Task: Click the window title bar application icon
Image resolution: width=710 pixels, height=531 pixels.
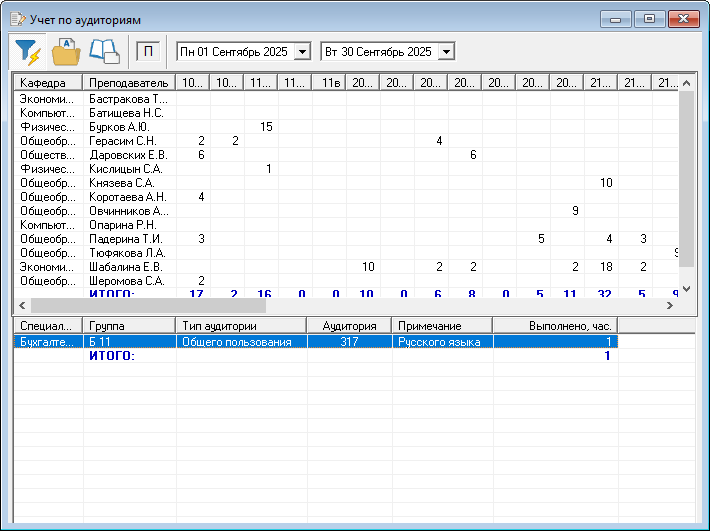Action: click(x=17, y=19)
